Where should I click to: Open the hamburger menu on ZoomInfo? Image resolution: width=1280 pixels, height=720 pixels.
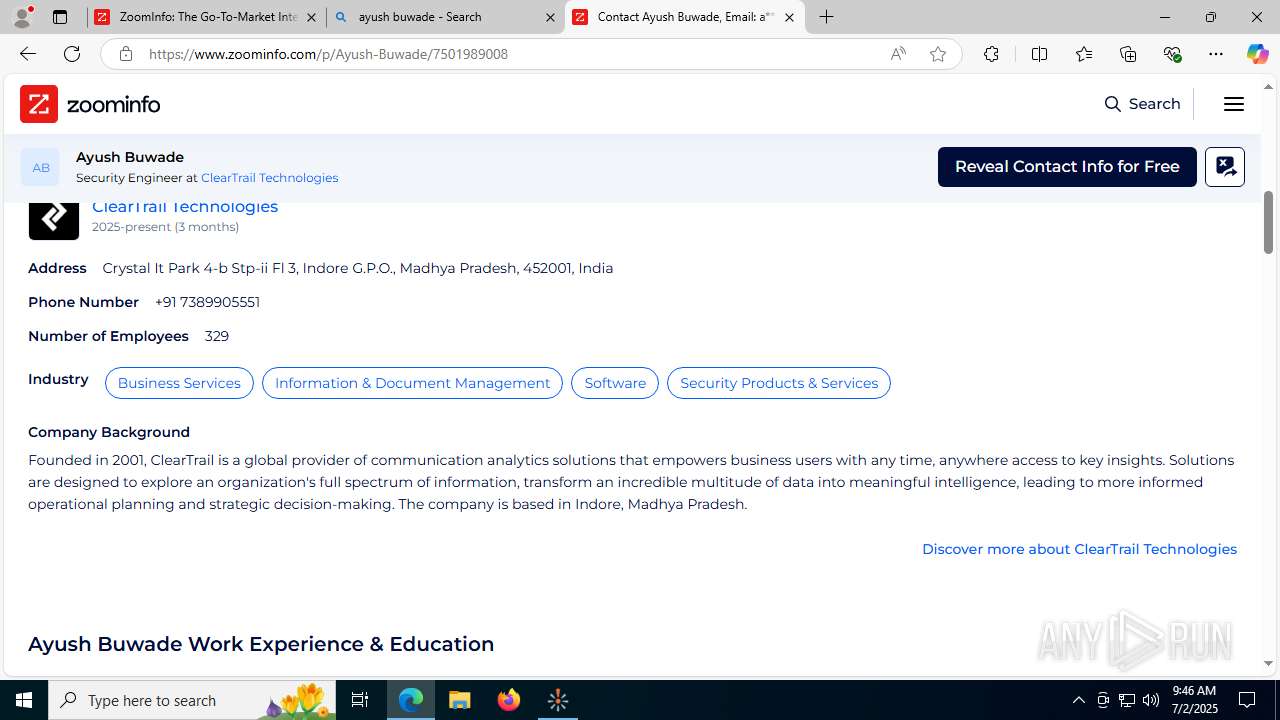1233,104
